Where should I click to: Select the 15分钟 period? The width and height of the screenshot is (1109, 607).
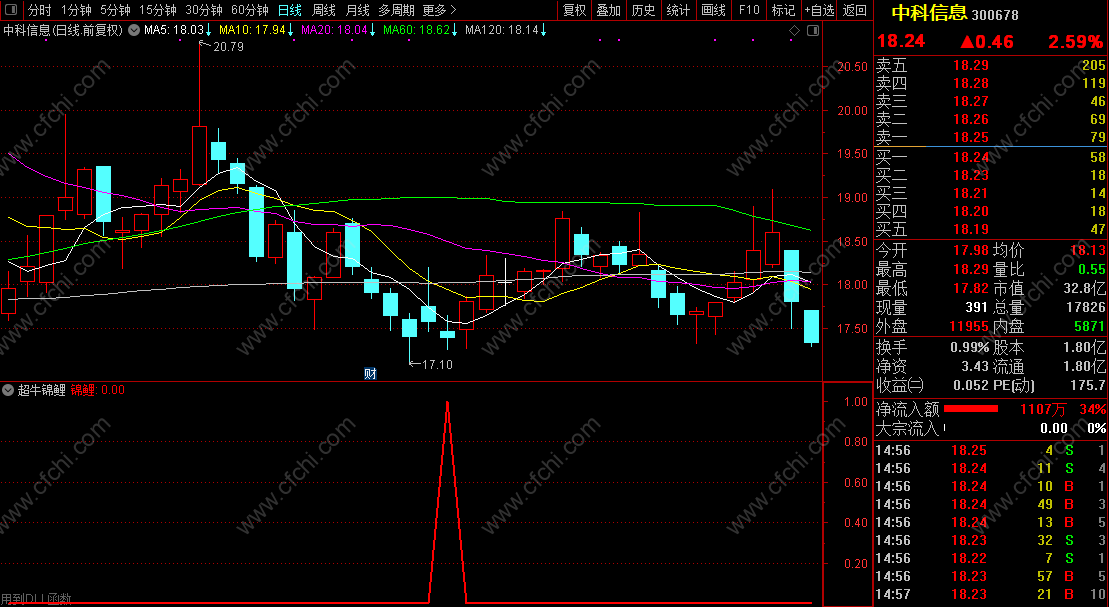pos(157,10)
